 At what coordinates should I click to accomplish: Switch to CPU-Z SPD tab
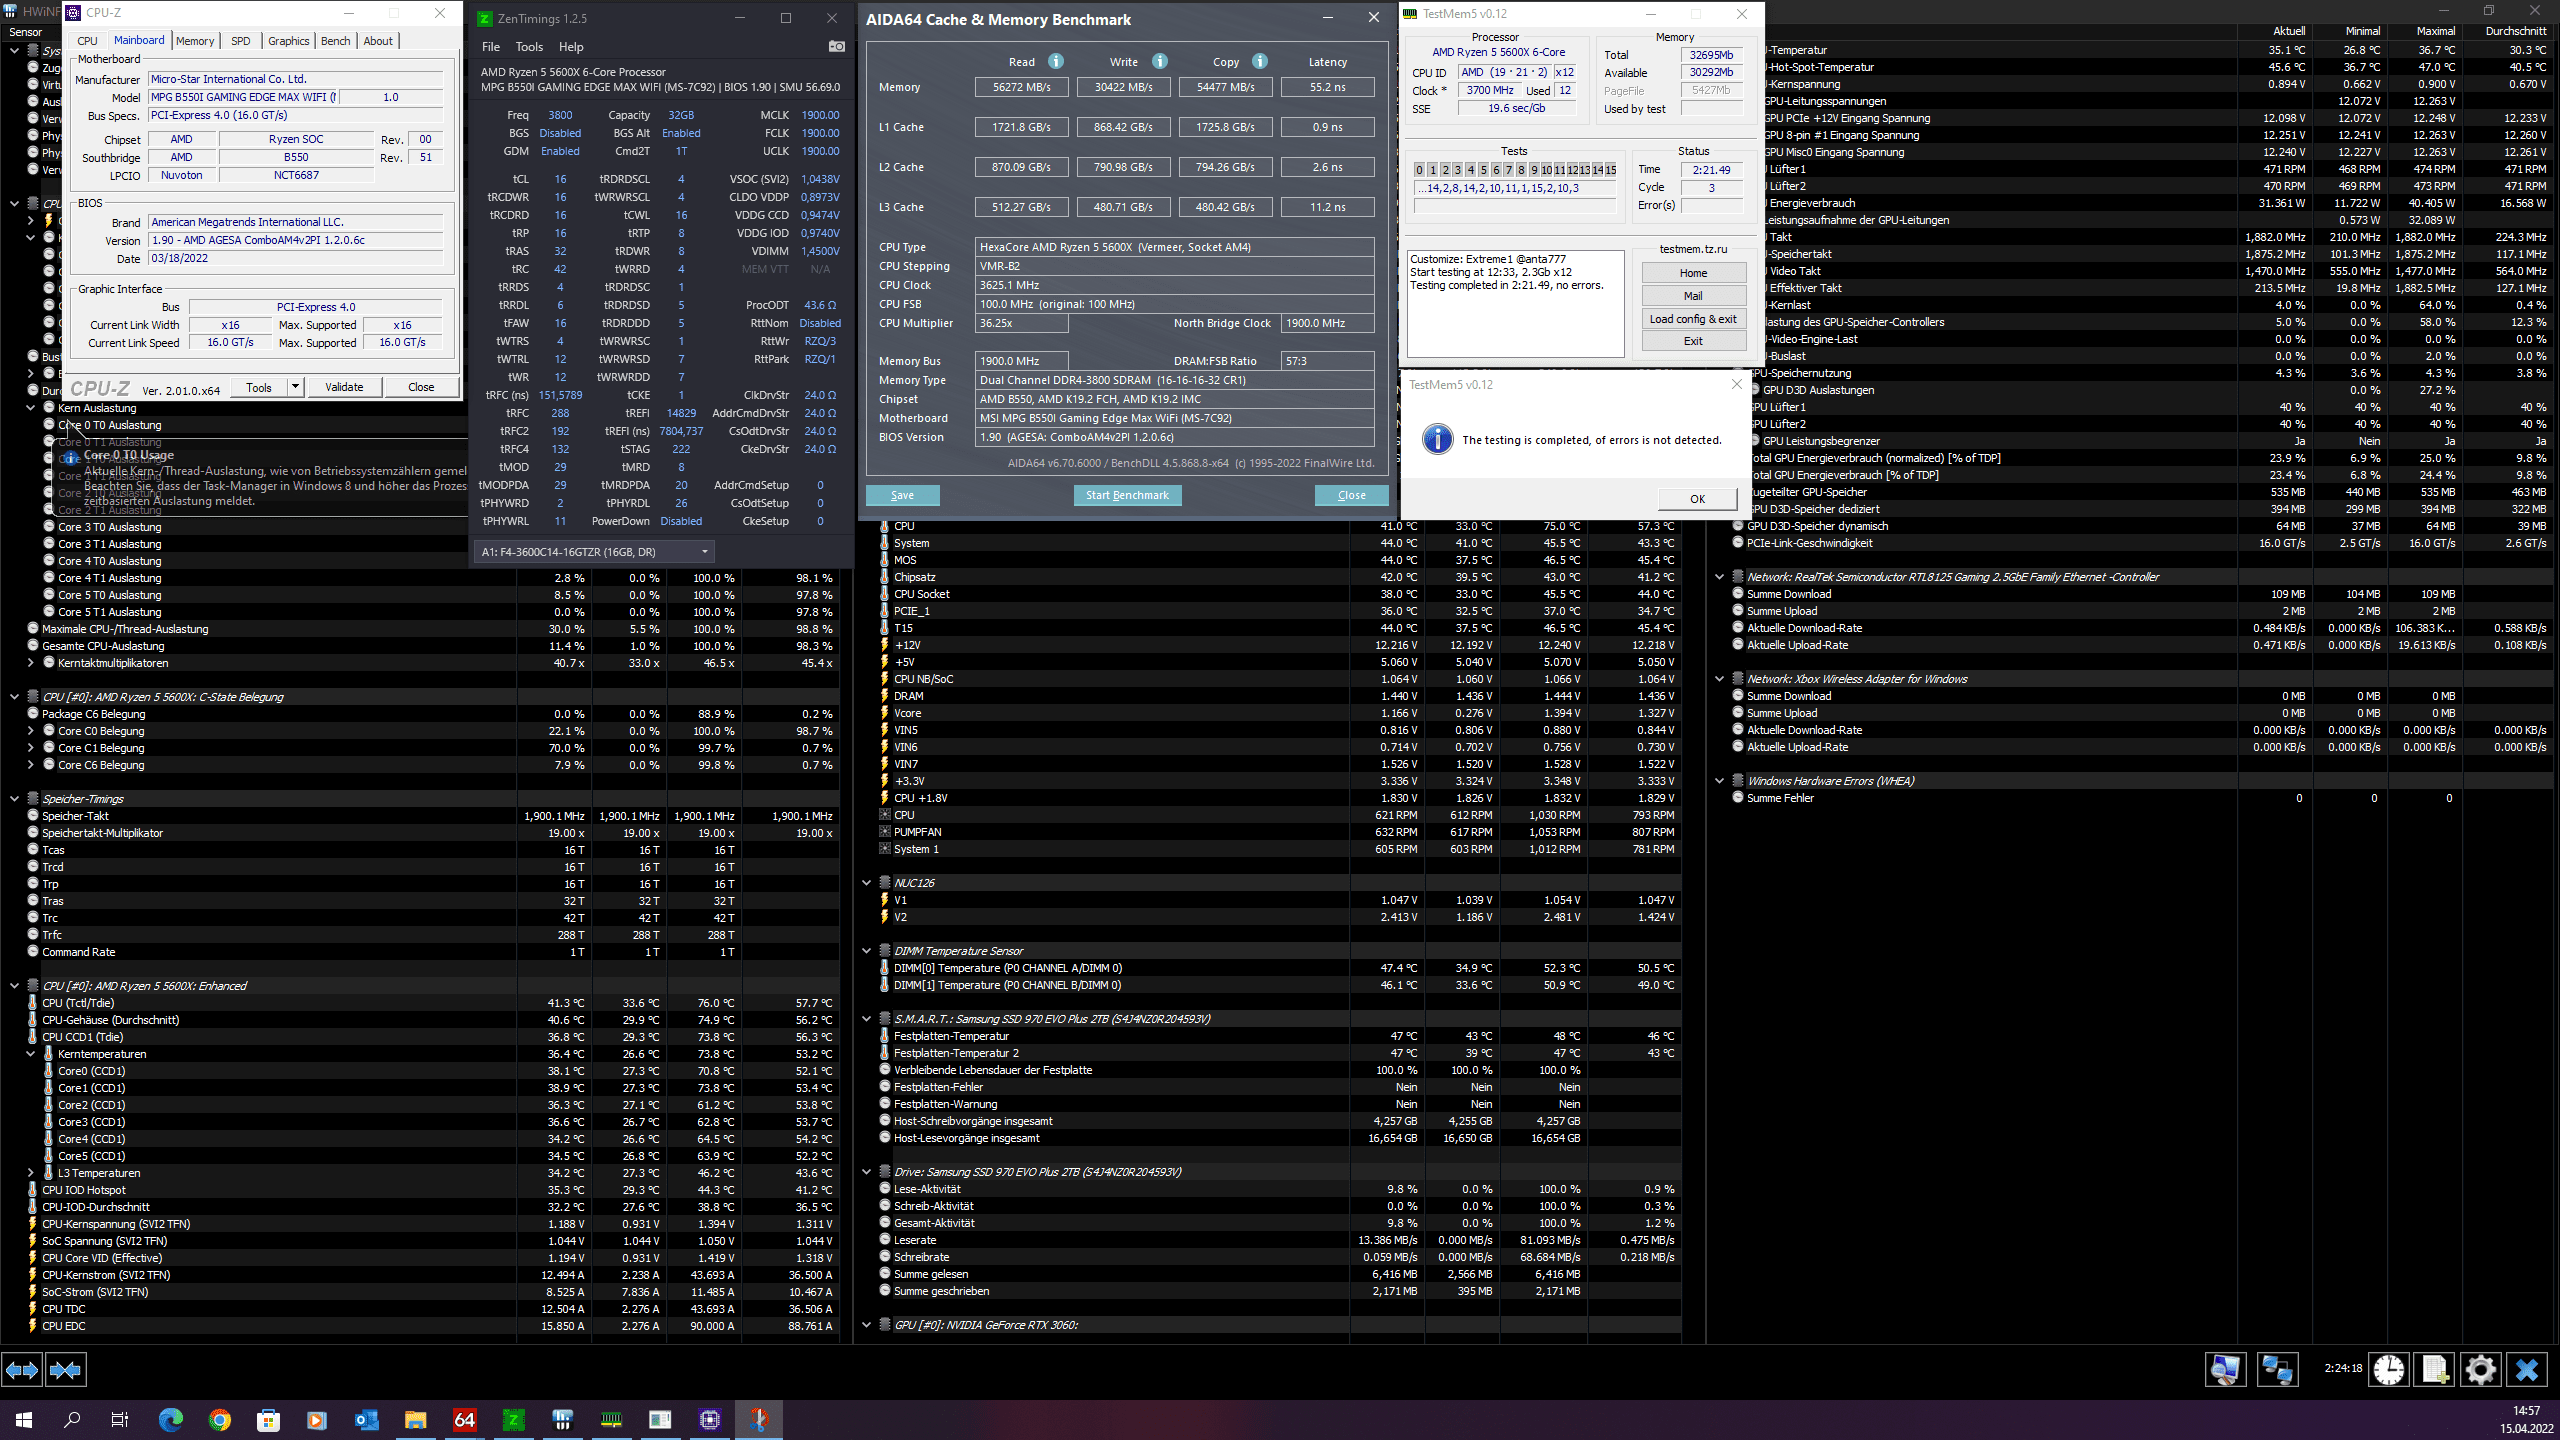pyautogui.click(x=241, y=41)
